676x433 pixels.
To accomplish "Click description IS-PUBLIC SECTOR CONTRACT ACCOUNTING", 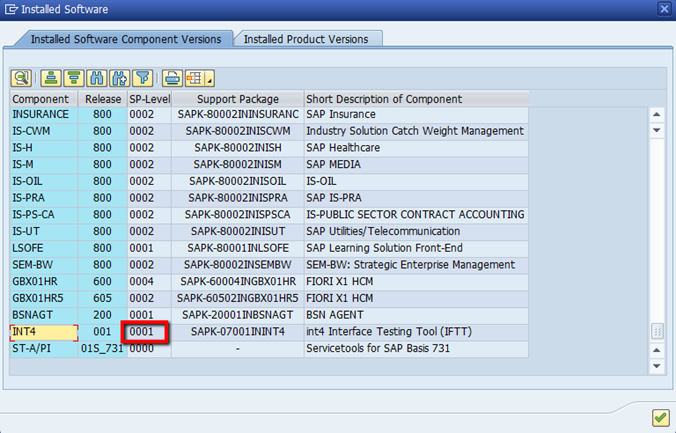I will [x=416, y=215].
